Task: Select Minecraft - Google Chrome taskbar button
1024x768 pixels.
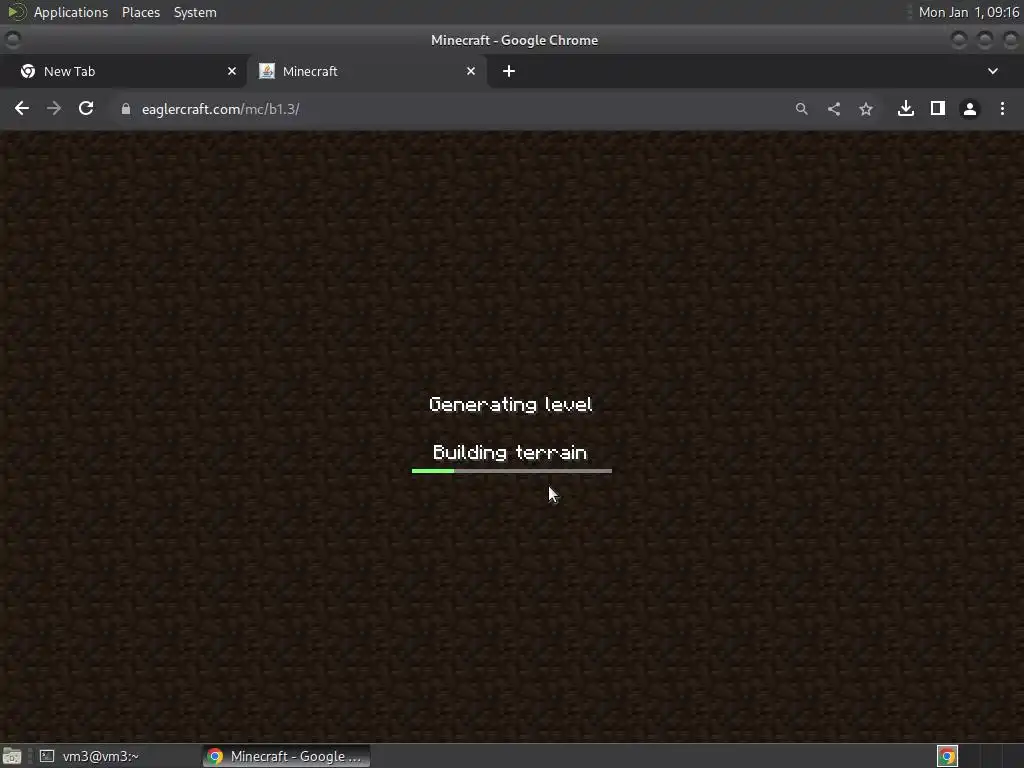Action: (287, 756)
